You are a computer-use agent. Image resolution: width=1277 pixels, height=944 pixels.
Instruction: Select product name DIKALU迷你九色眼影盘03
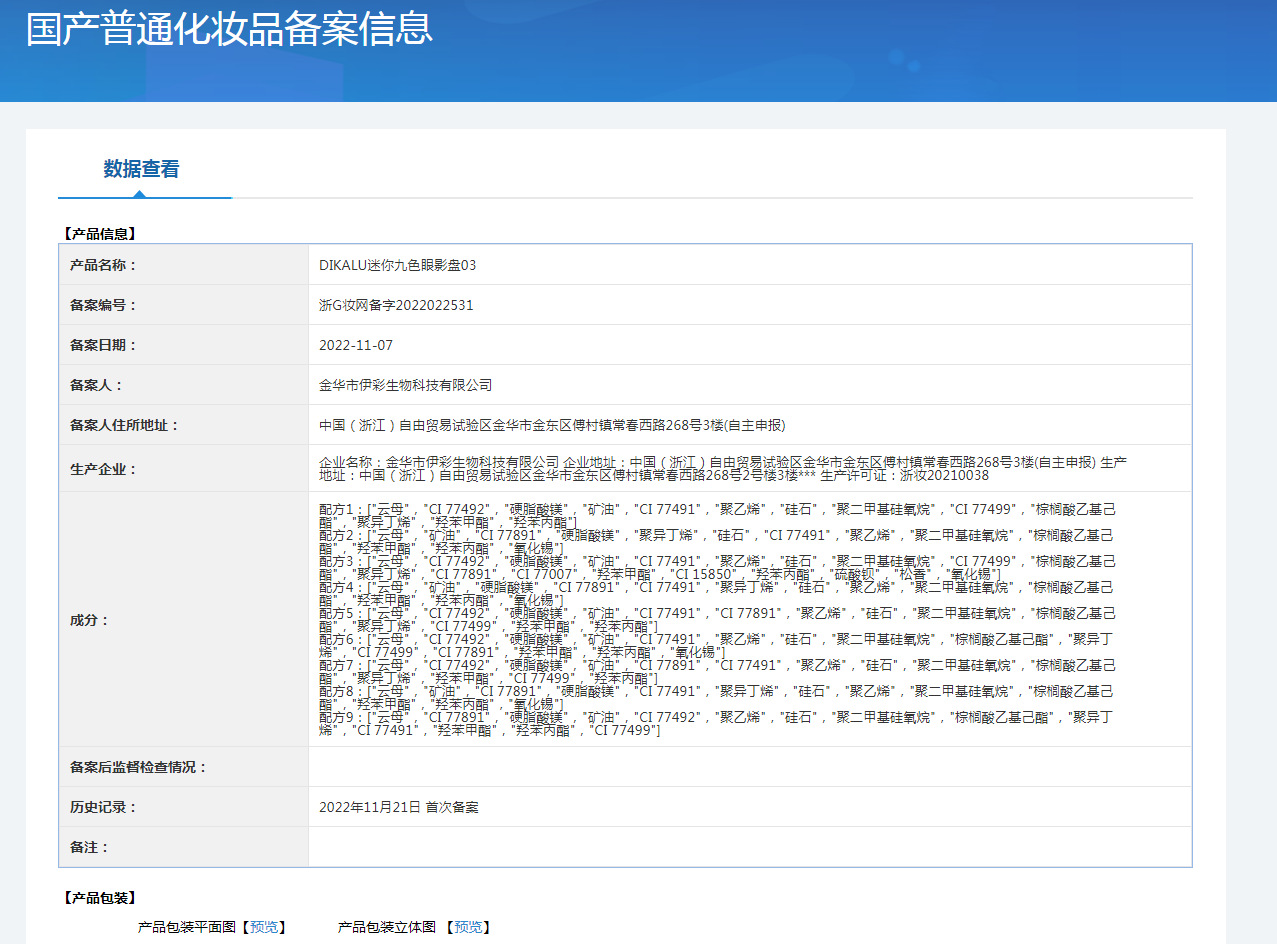pyautogui.click(x=398, y=265)
